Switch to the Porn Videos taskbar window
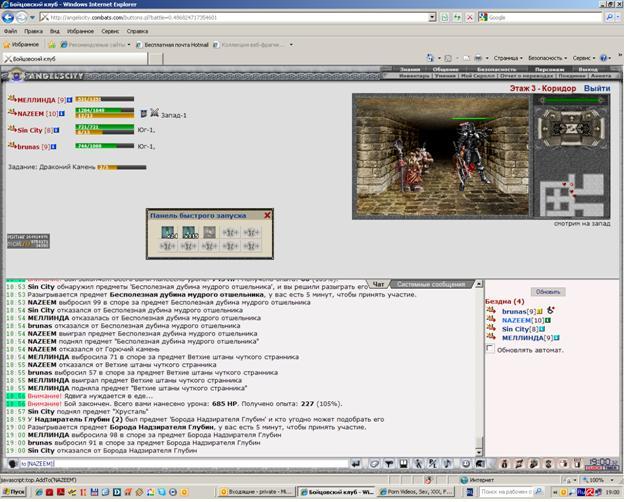625x502 pixels. coord(416,492)
